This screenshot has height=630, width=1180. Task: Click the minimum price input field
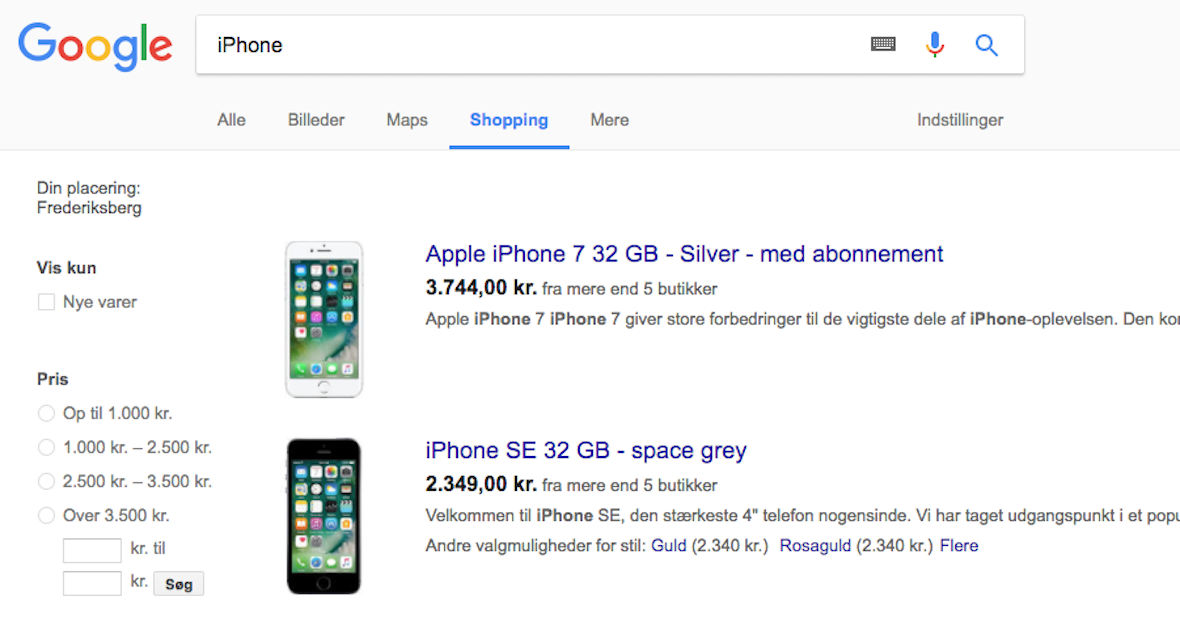92,550
